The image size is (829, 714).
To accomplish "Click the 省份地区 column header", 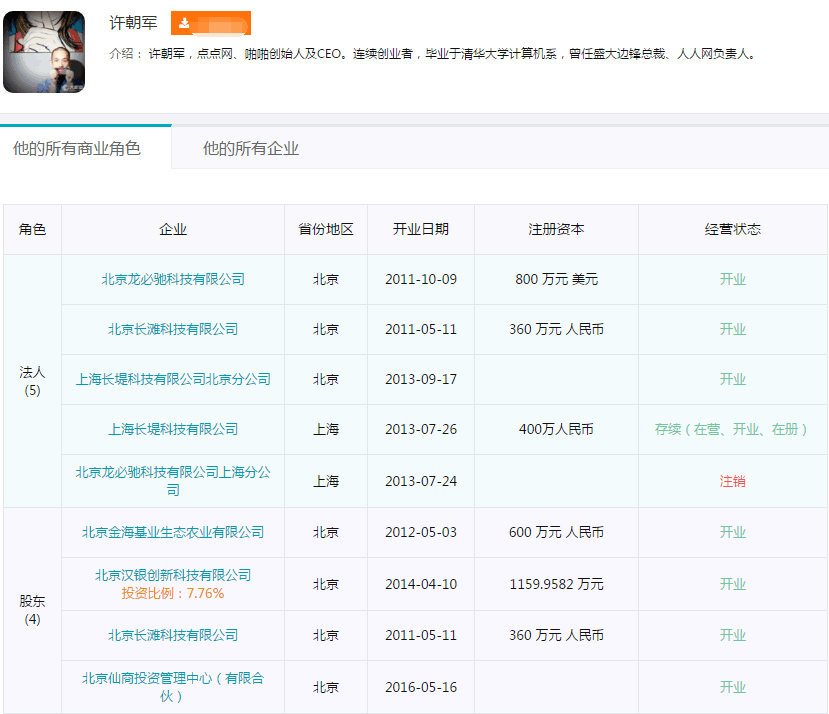I will (326, 230).
